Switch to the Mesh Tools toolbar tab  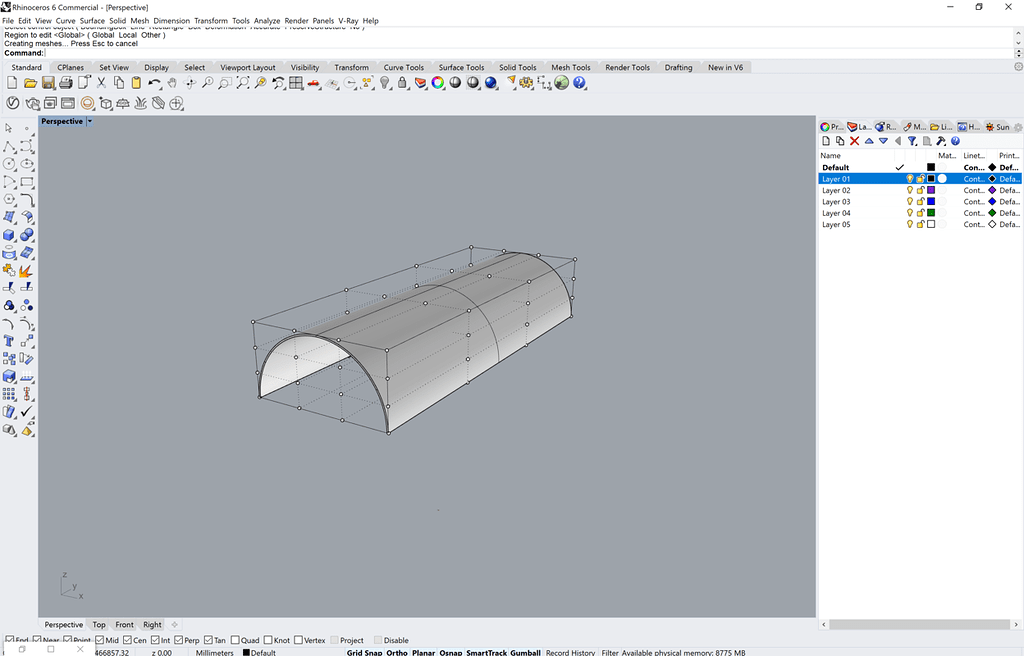[x=570, y=67]
